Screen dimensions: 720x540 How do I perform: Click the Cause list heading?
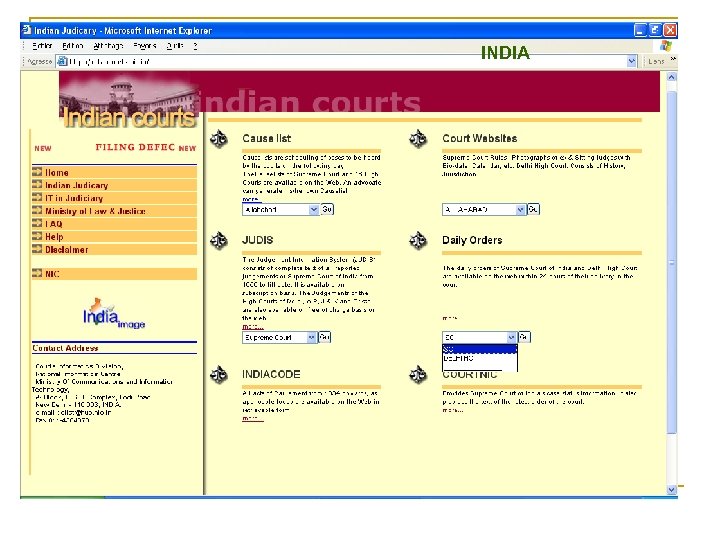click(x=266, y=139)
